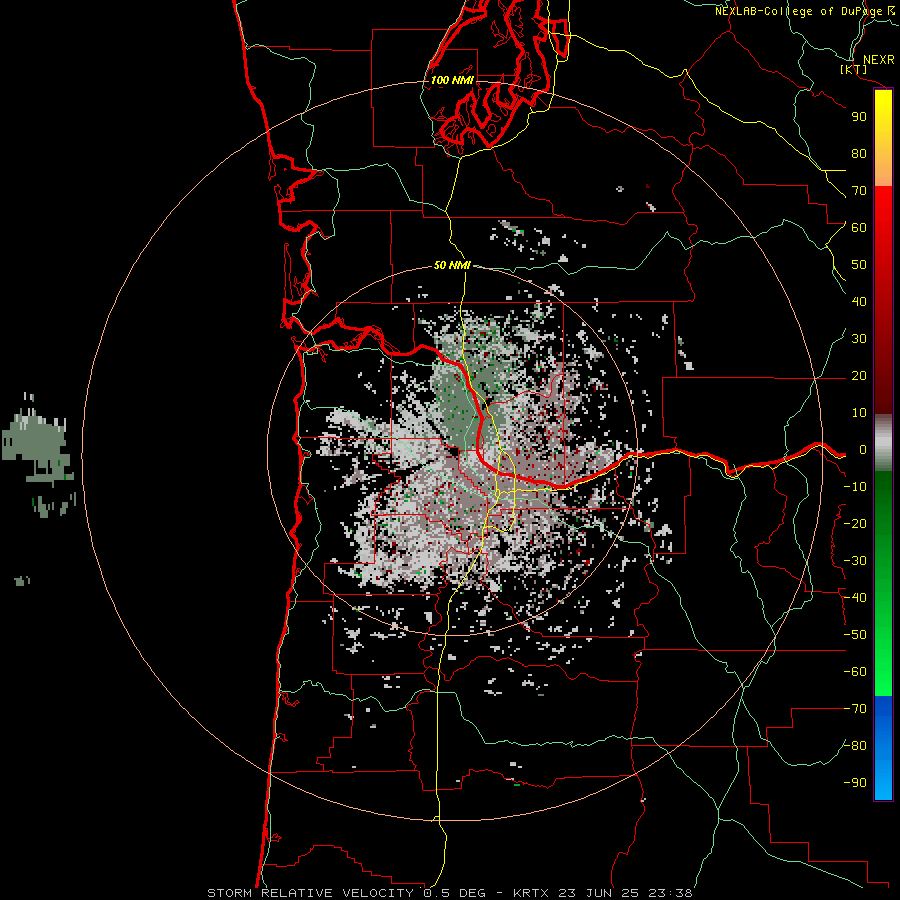
Task: Click the -80 value on the velocity scale
Action: [855, 746]
